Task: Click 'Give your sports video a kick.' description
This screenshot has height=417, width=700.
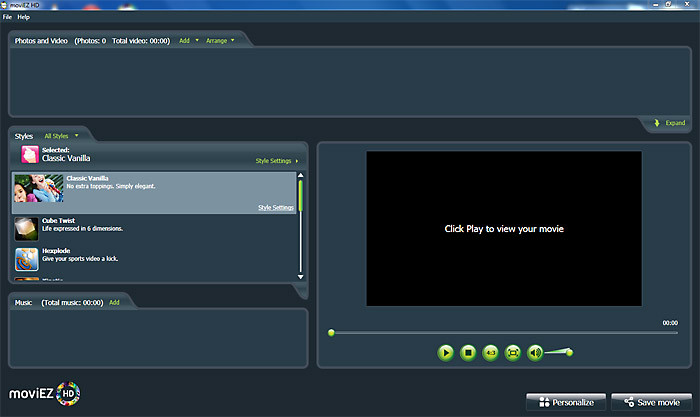Action: tap(80, 259)
